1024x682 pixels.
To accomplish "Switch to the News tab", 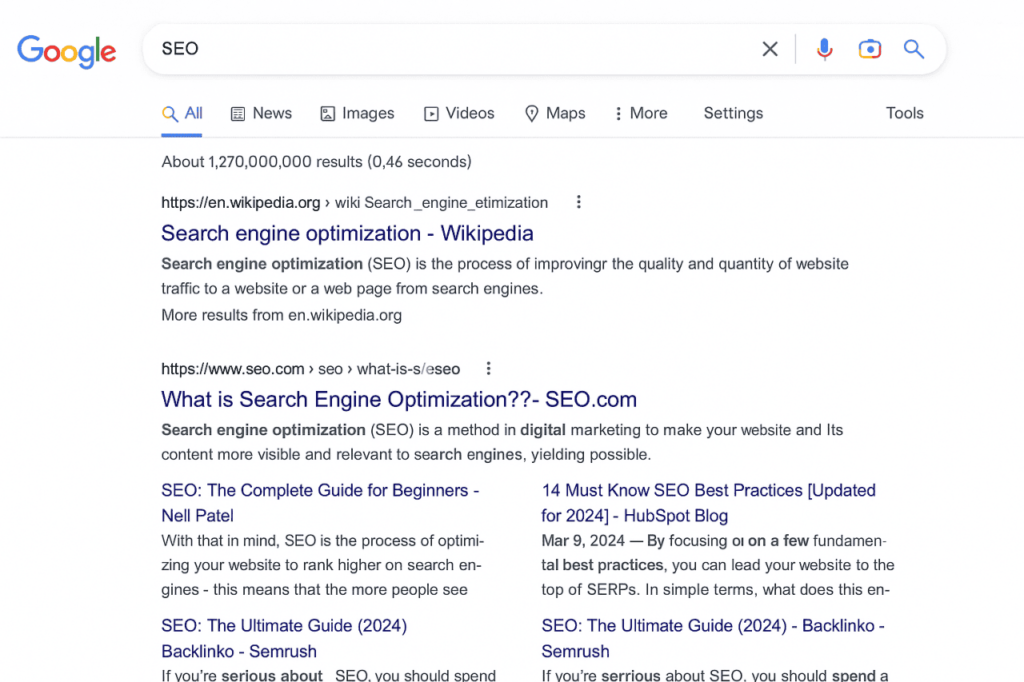I will click(x=261, y=114).
